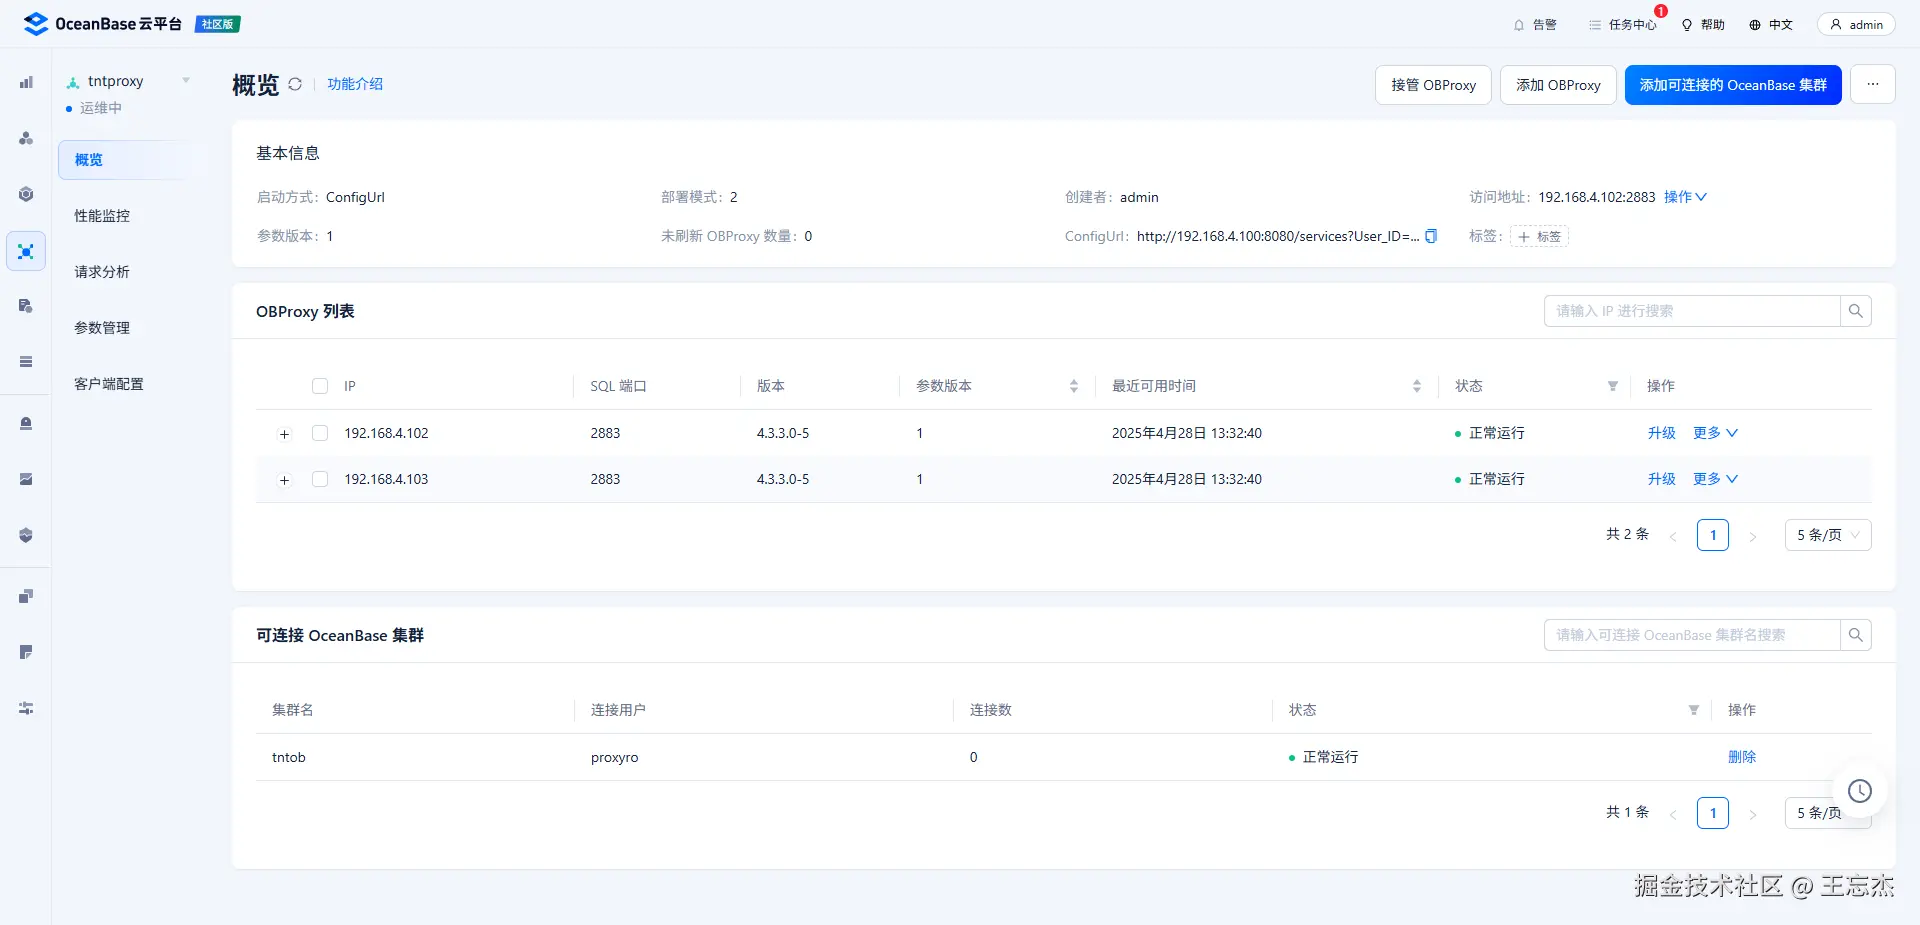This screenshot has height=925, width=1920.
Task: Click 升级 for 192.168.4.103
Action: point(1661,479)
